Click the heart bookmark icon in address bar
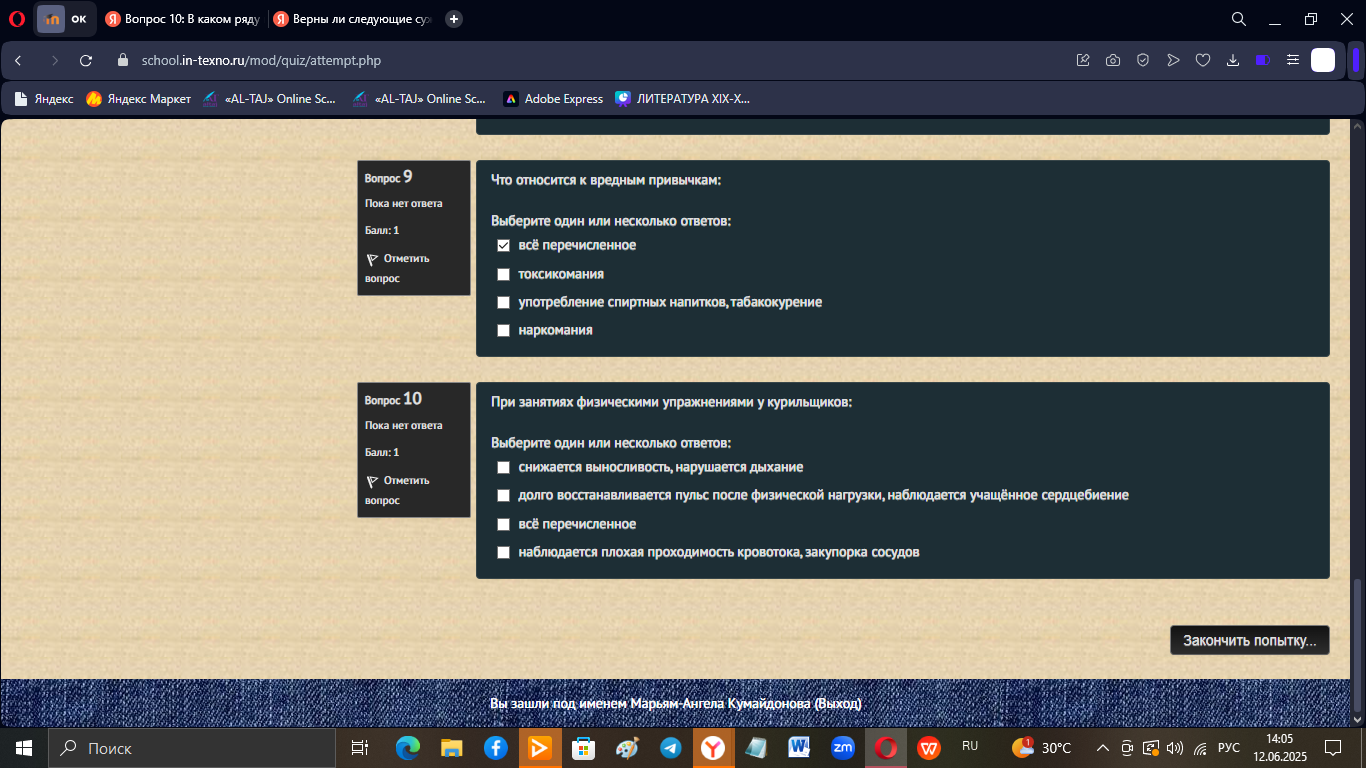Viewport: 1366px width, 768px height. point(1203,60)
